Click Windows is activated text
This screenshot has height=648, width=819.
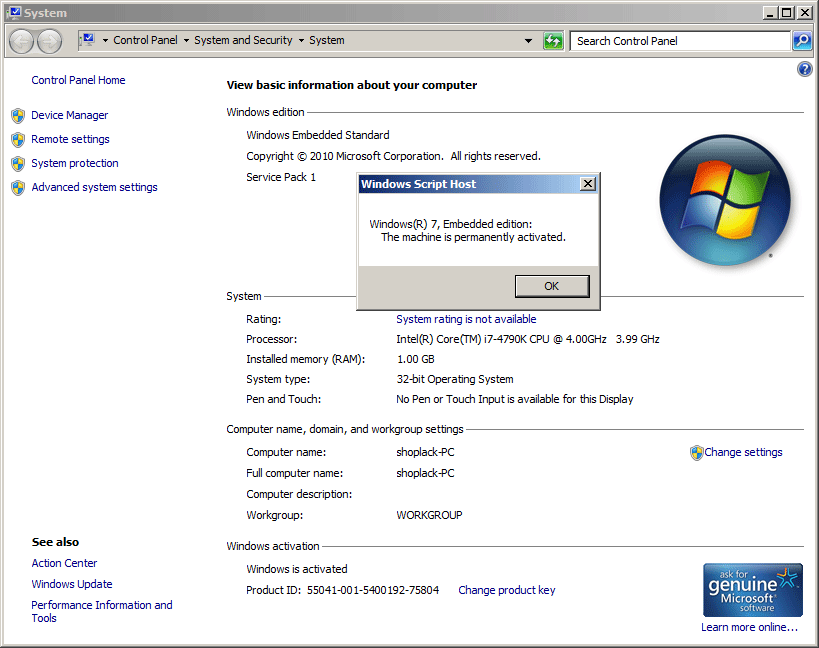pos(297,569)
